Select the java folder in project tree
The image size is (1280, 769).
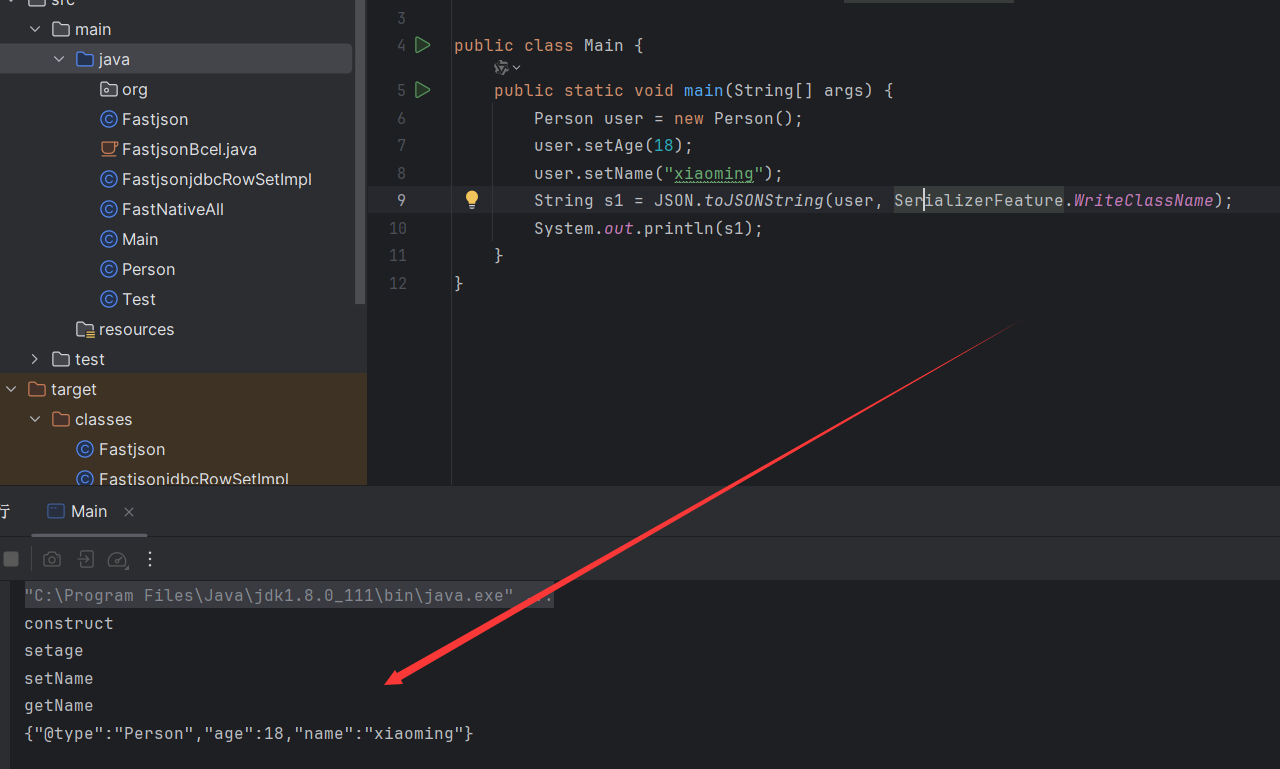pyautogui.click(x=114, y=59)
